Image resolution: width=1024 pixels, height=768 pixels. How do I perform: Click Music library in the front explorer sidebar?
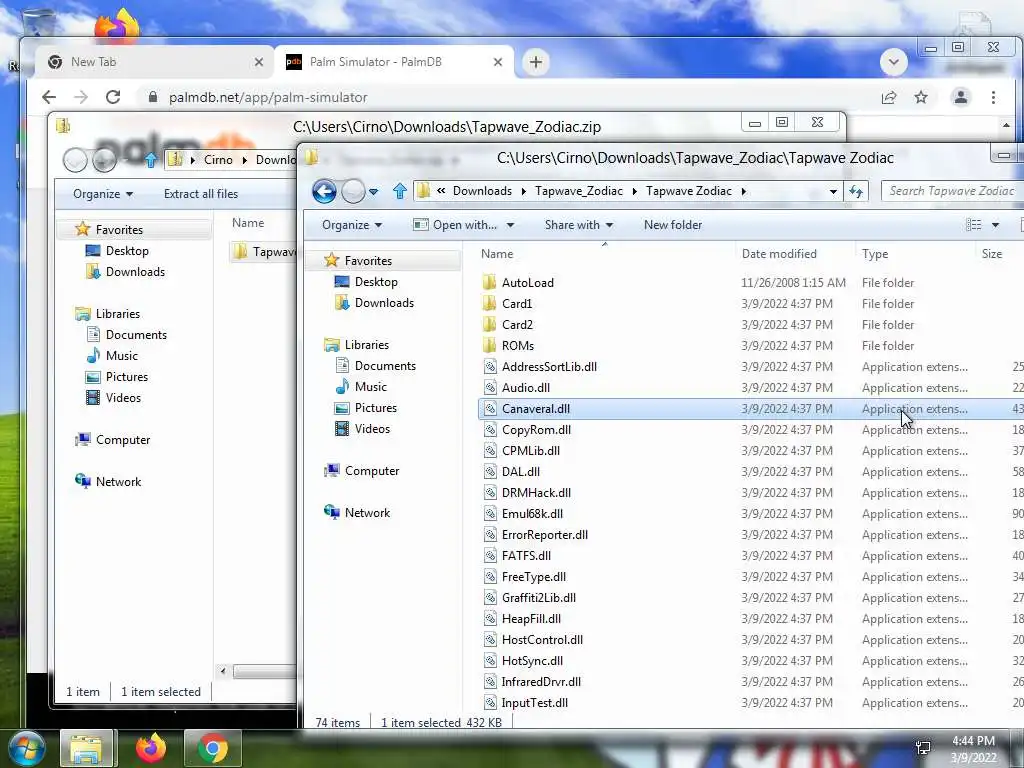pos(370,387)
